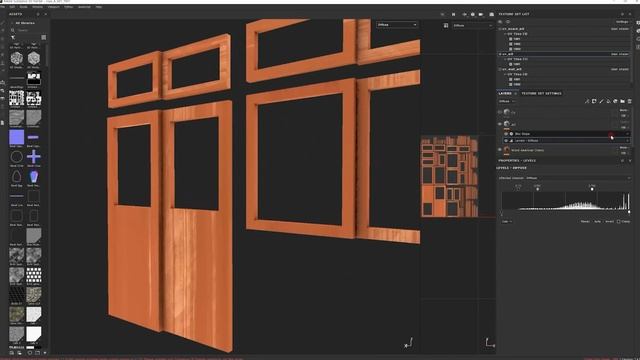Switch to Texture Set Settings tab
This screenshot has height=360, width=640.
542,93
